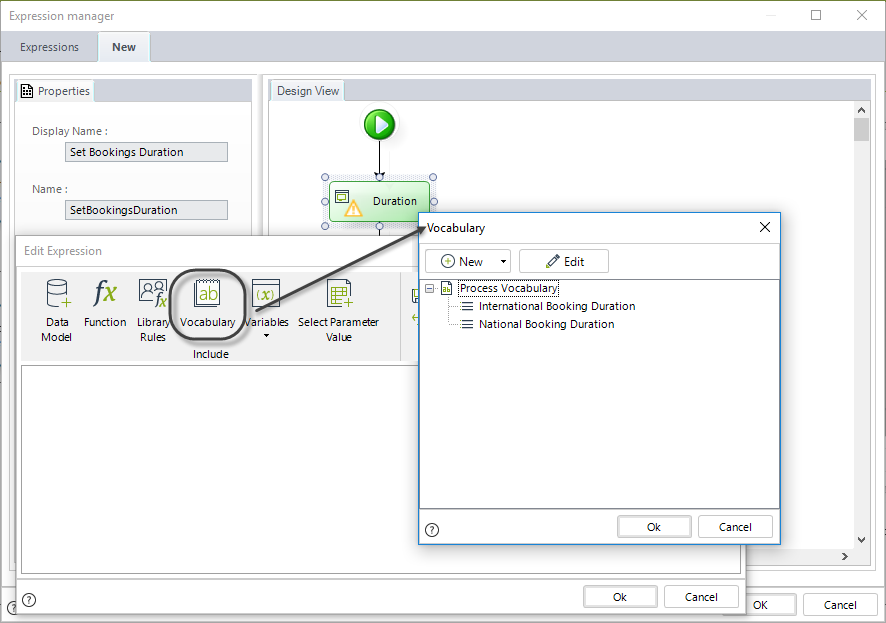
Task: Click the Design View vertical scrollbar thumb
Action: [x=861, y=130]
